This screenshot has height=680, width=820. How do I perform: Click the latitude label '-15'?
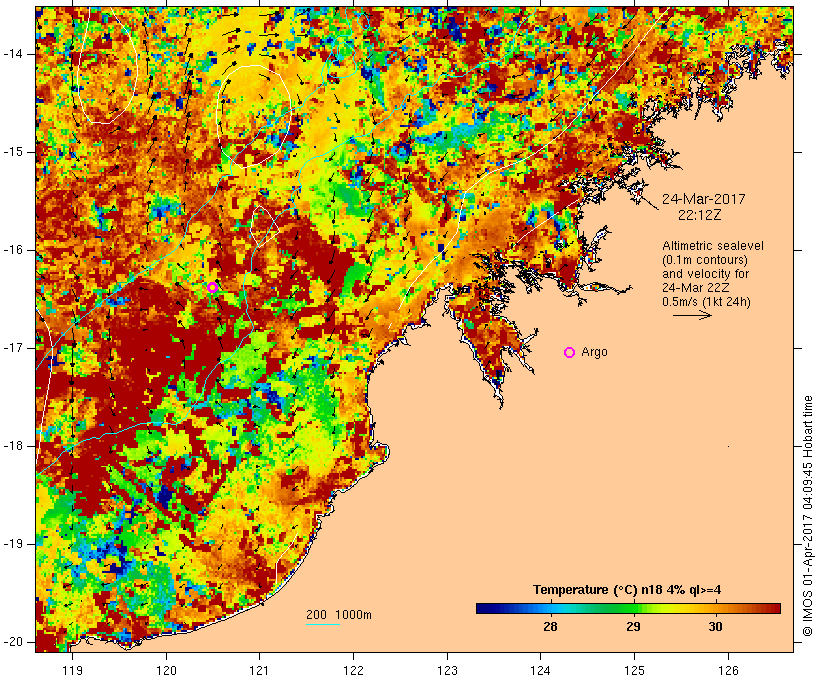click(x=12, y=152)
